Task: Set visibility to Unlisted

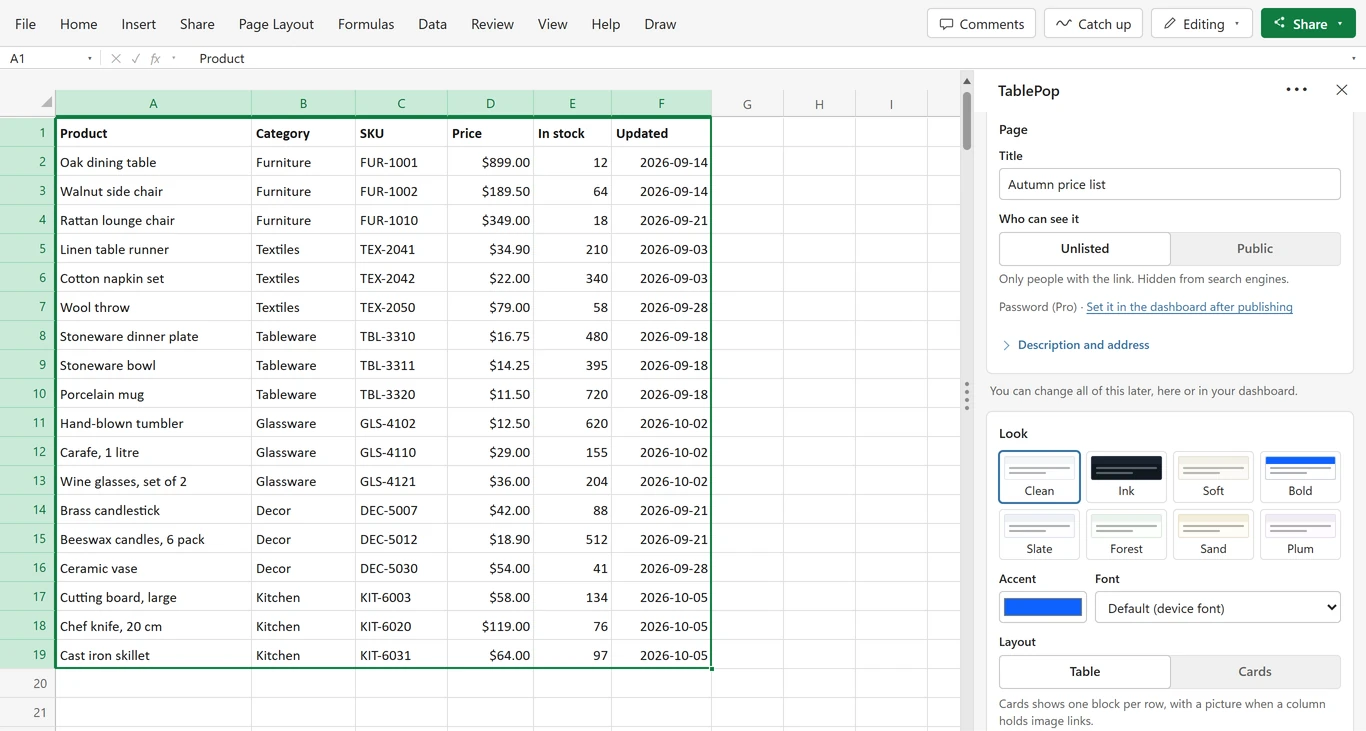Action: coord(1085,249)
